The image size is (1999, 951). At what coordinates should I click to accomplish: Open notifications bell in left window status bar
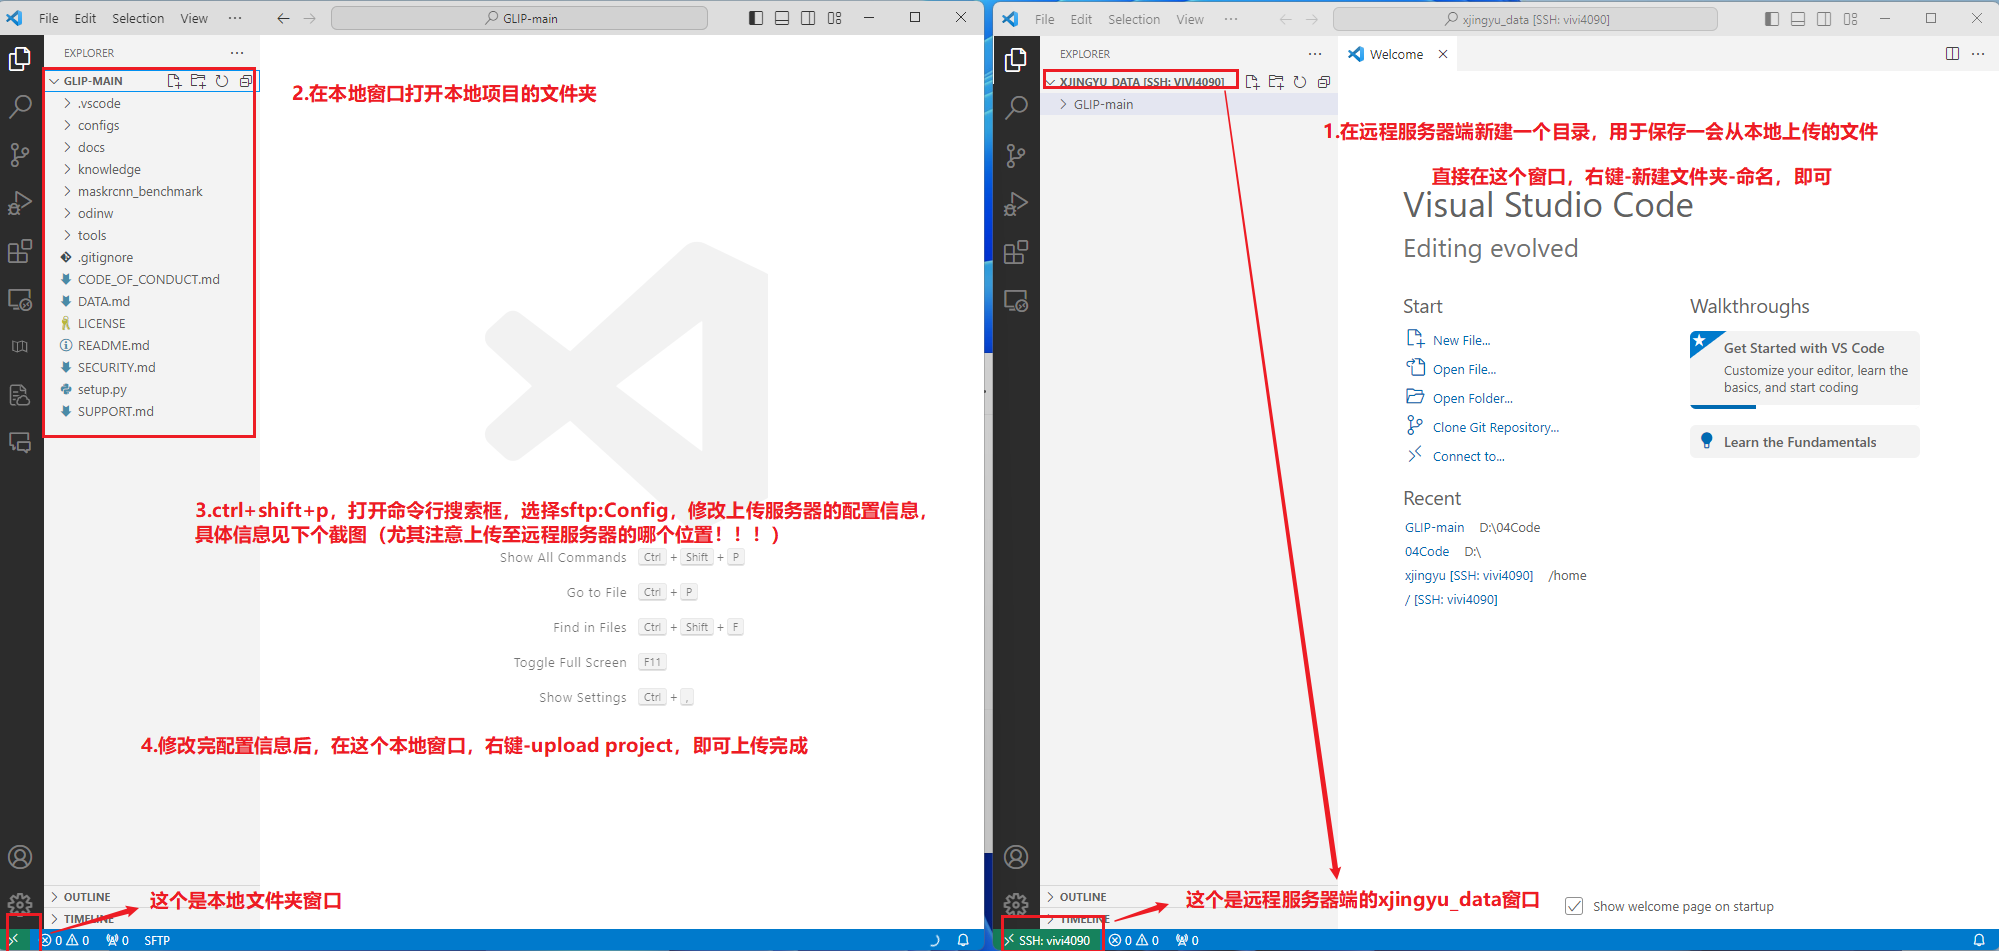coord(963,940)
